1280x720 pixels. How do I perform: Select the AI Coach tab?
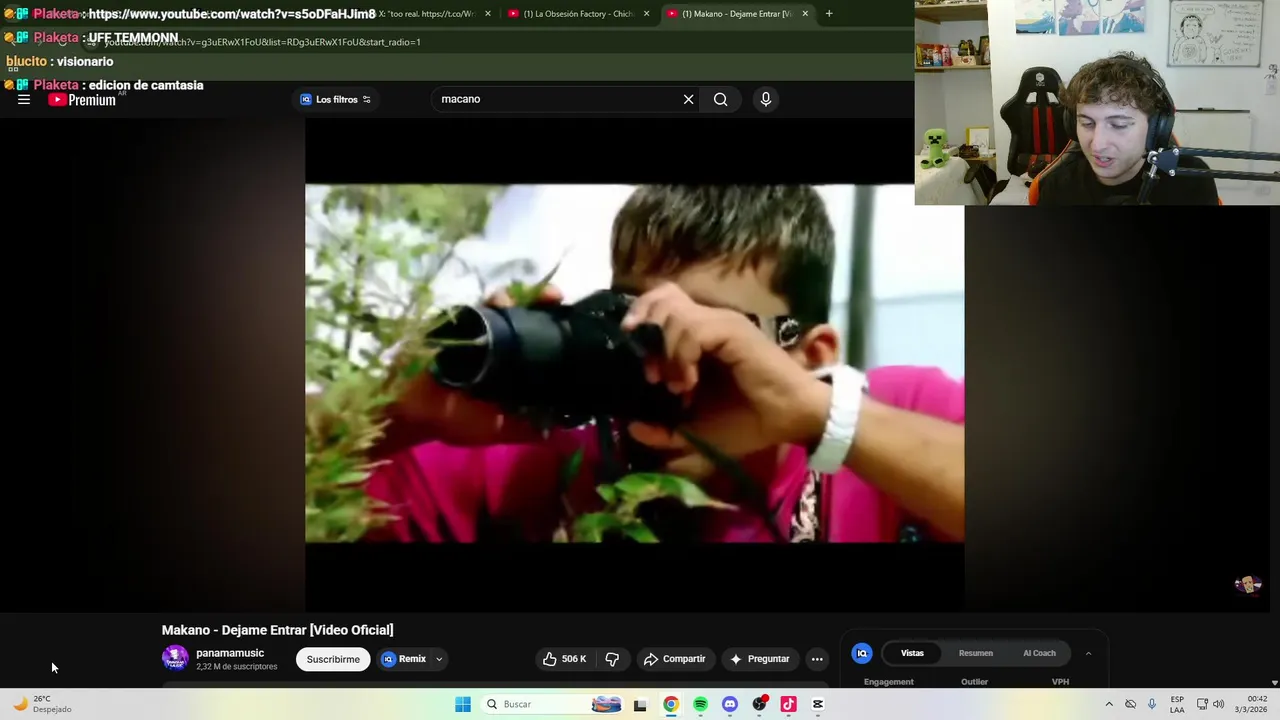tap(1039, 653)
